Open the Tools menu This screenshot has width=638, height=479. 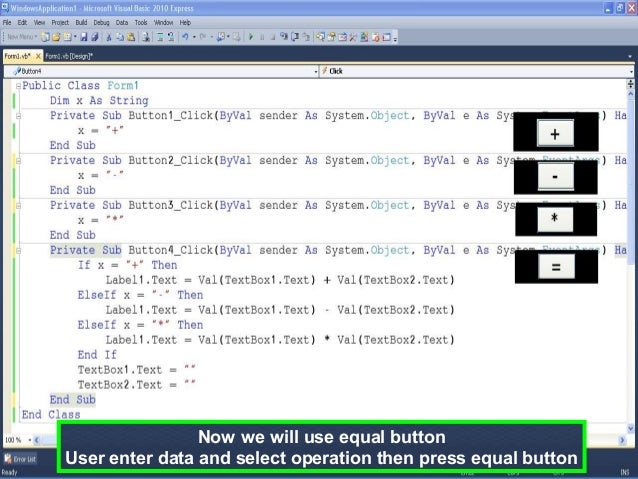click(141, 23)
